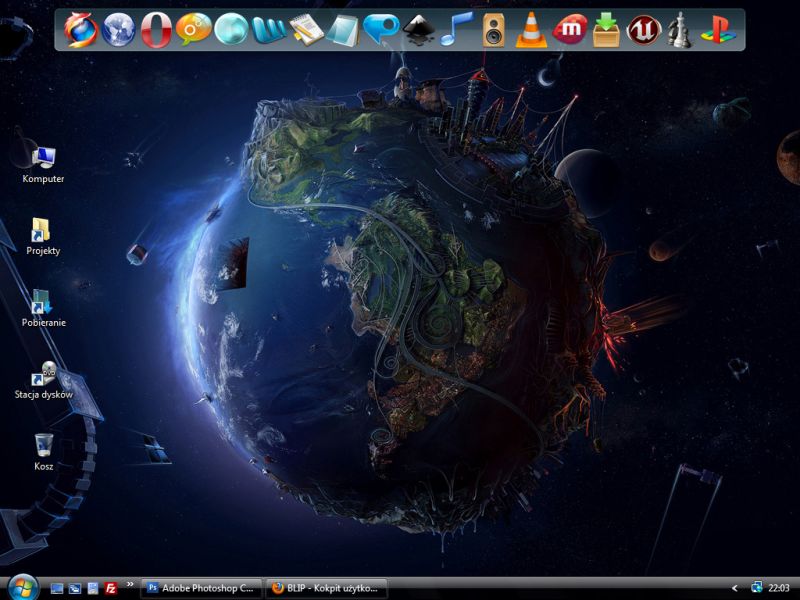
Task: Show hidden system tray icons arrow
Action: [x=735, y=588]
